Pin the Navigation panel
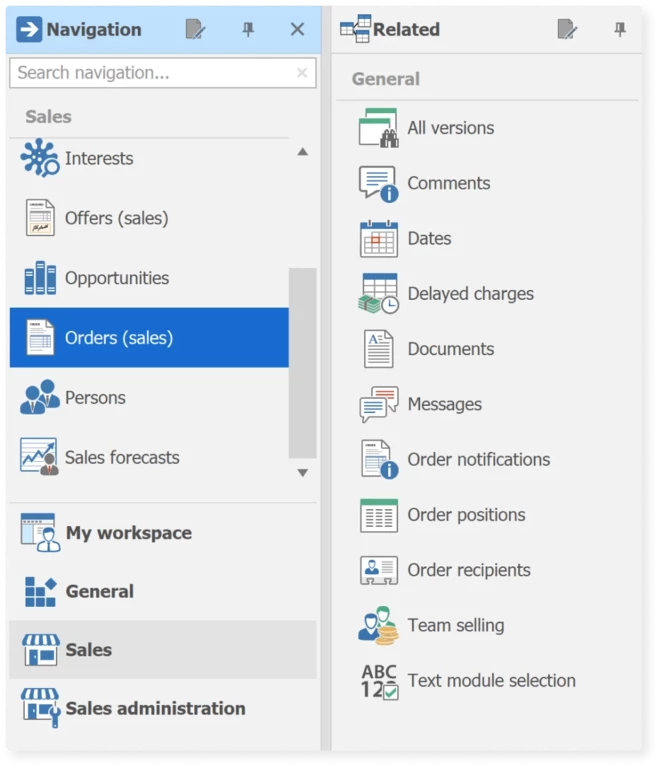 click(x=248, y=30)
